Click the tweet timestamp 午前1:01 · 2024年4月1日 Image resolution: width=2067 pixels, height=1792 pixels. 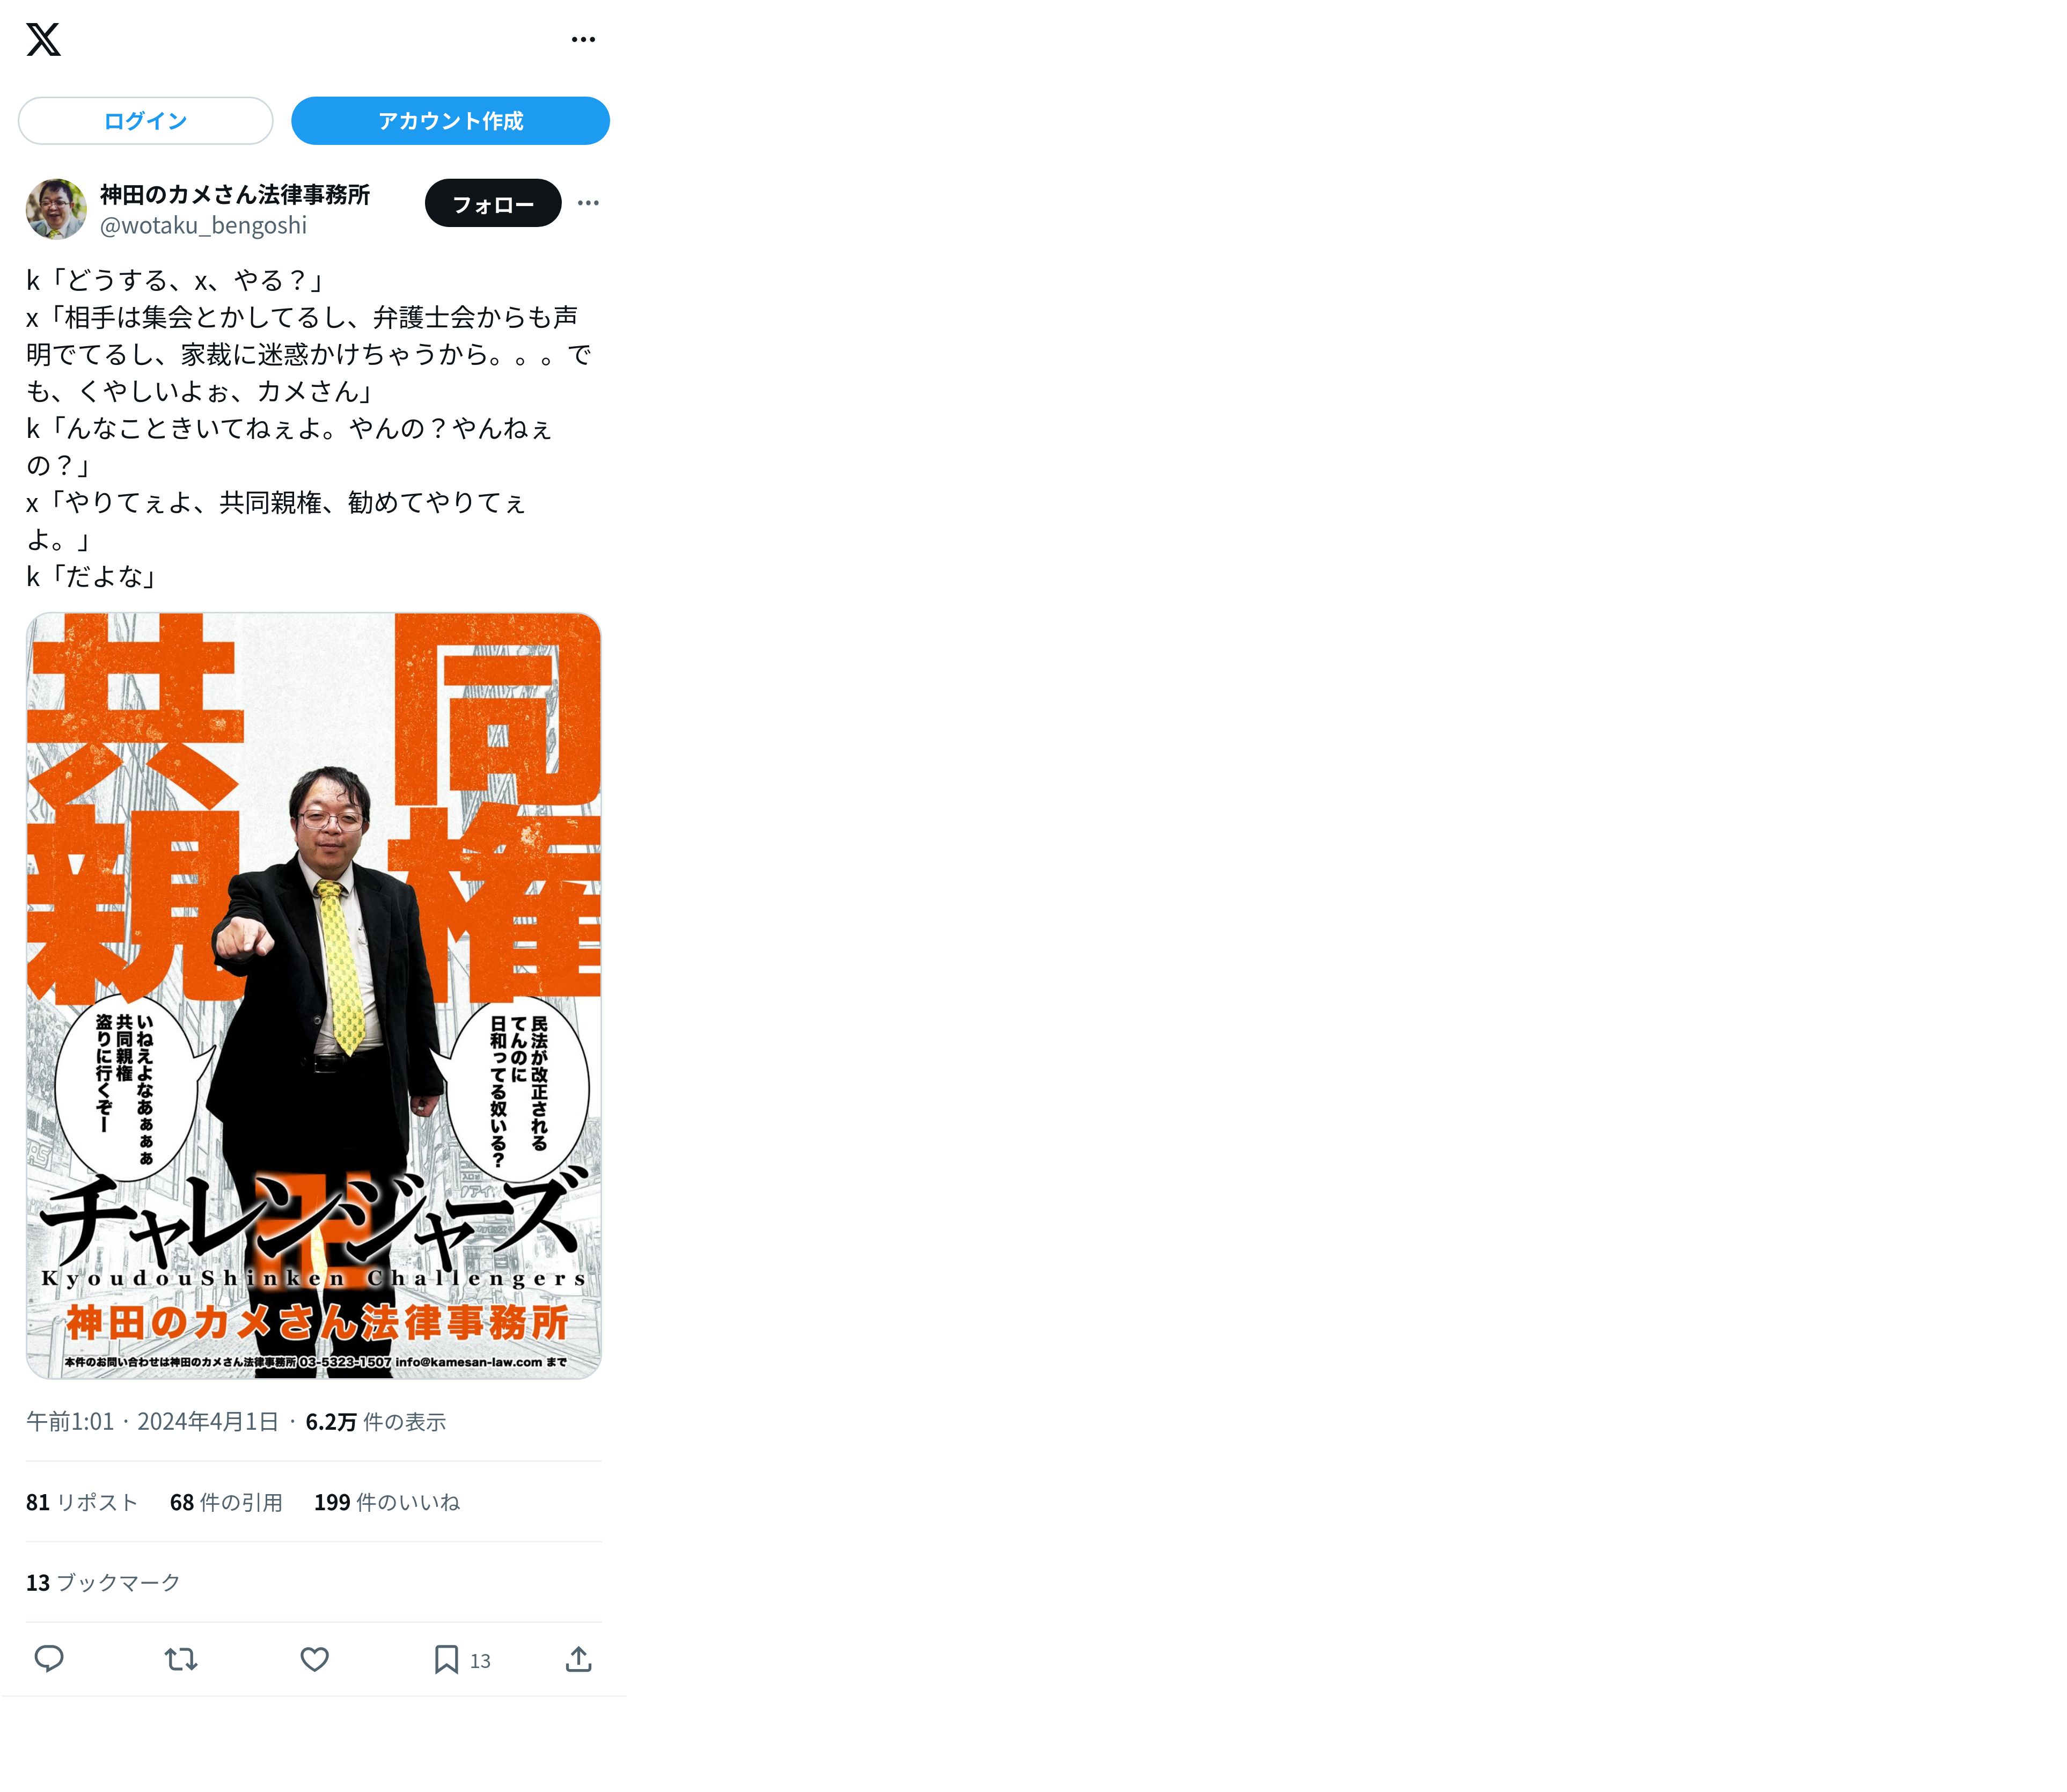[152, 1422]
